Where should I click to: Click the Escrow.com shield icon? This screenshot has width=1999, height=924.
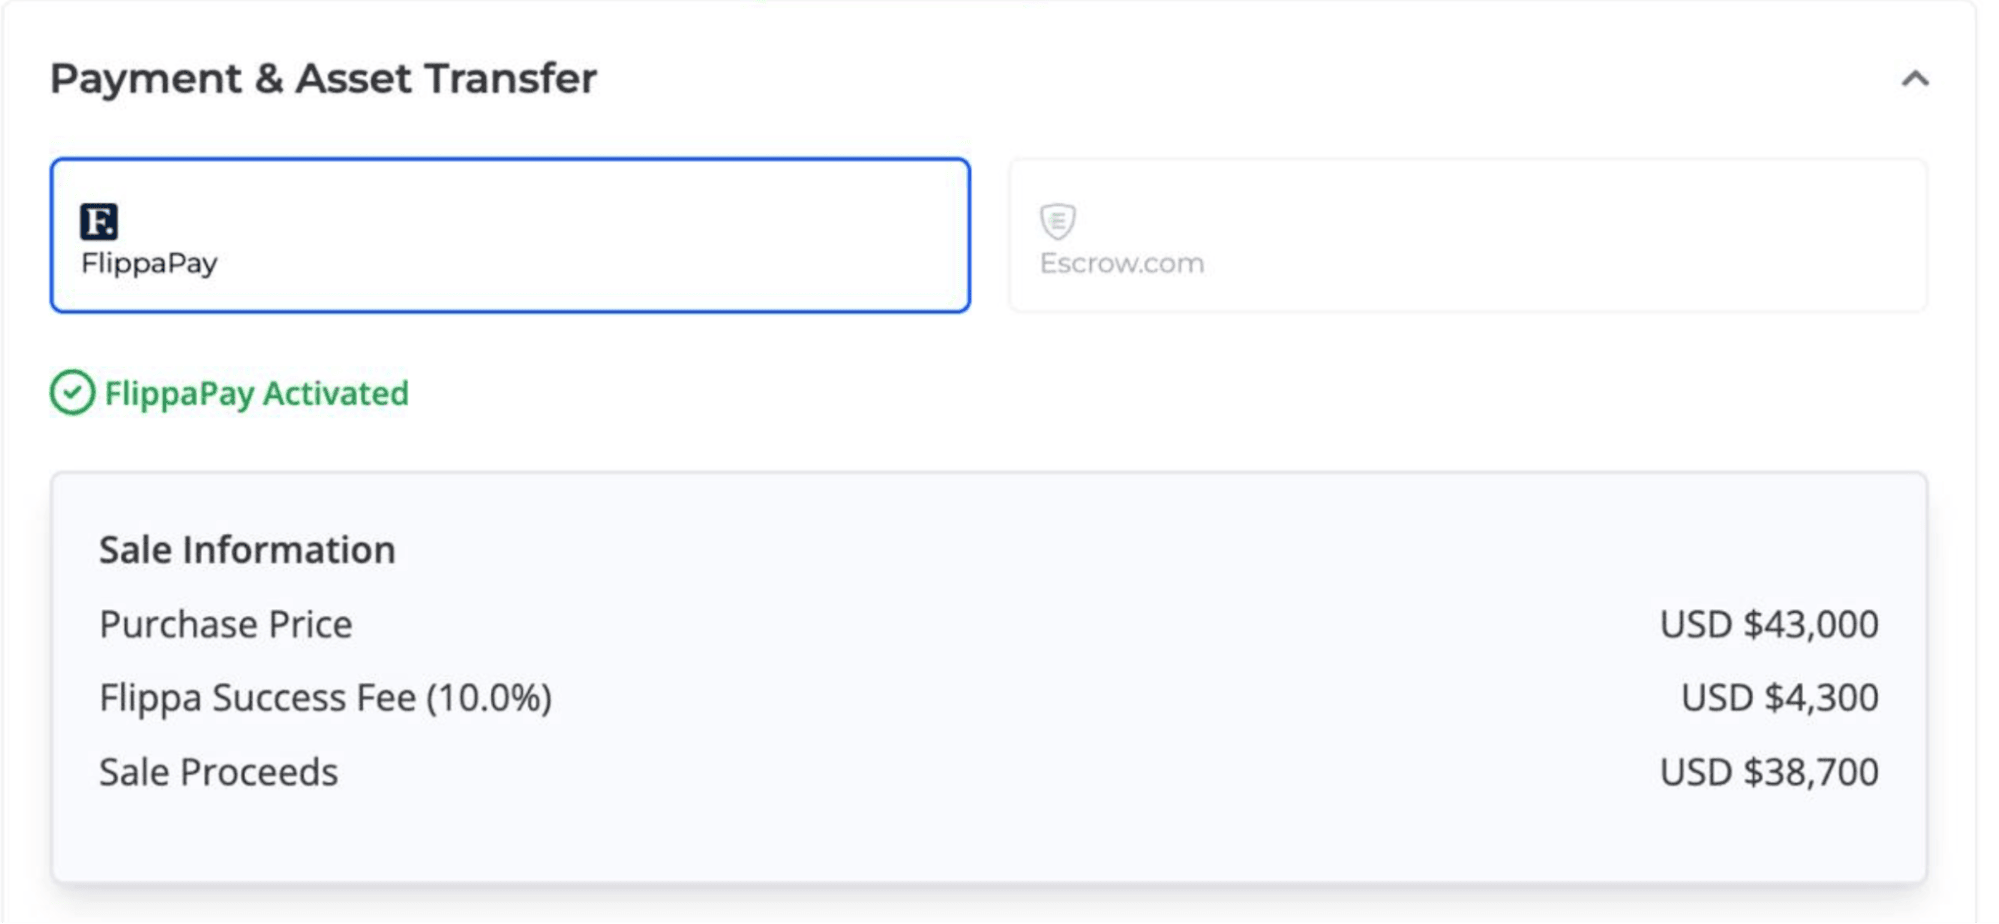coord(1057,221)
